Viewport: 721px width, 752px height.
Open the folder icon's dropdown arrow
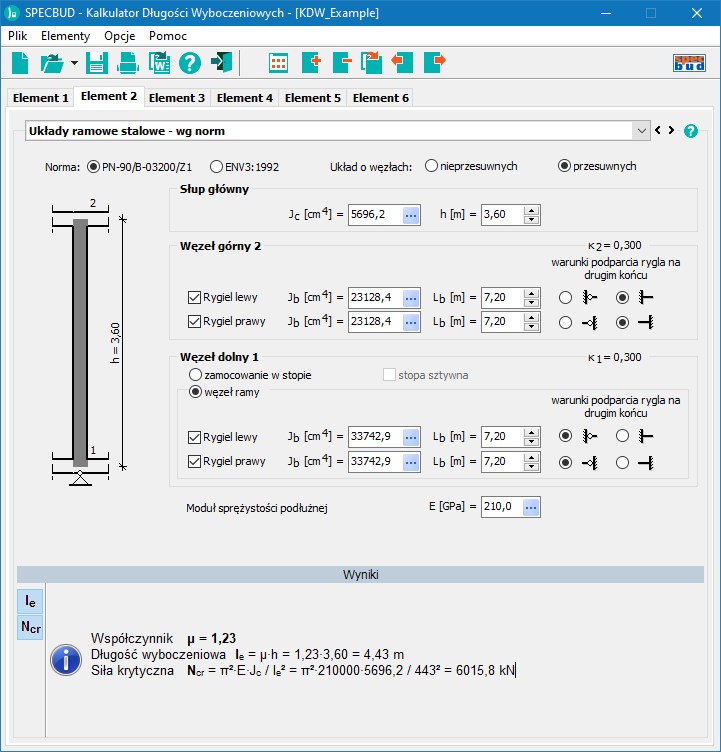[75, 63]
